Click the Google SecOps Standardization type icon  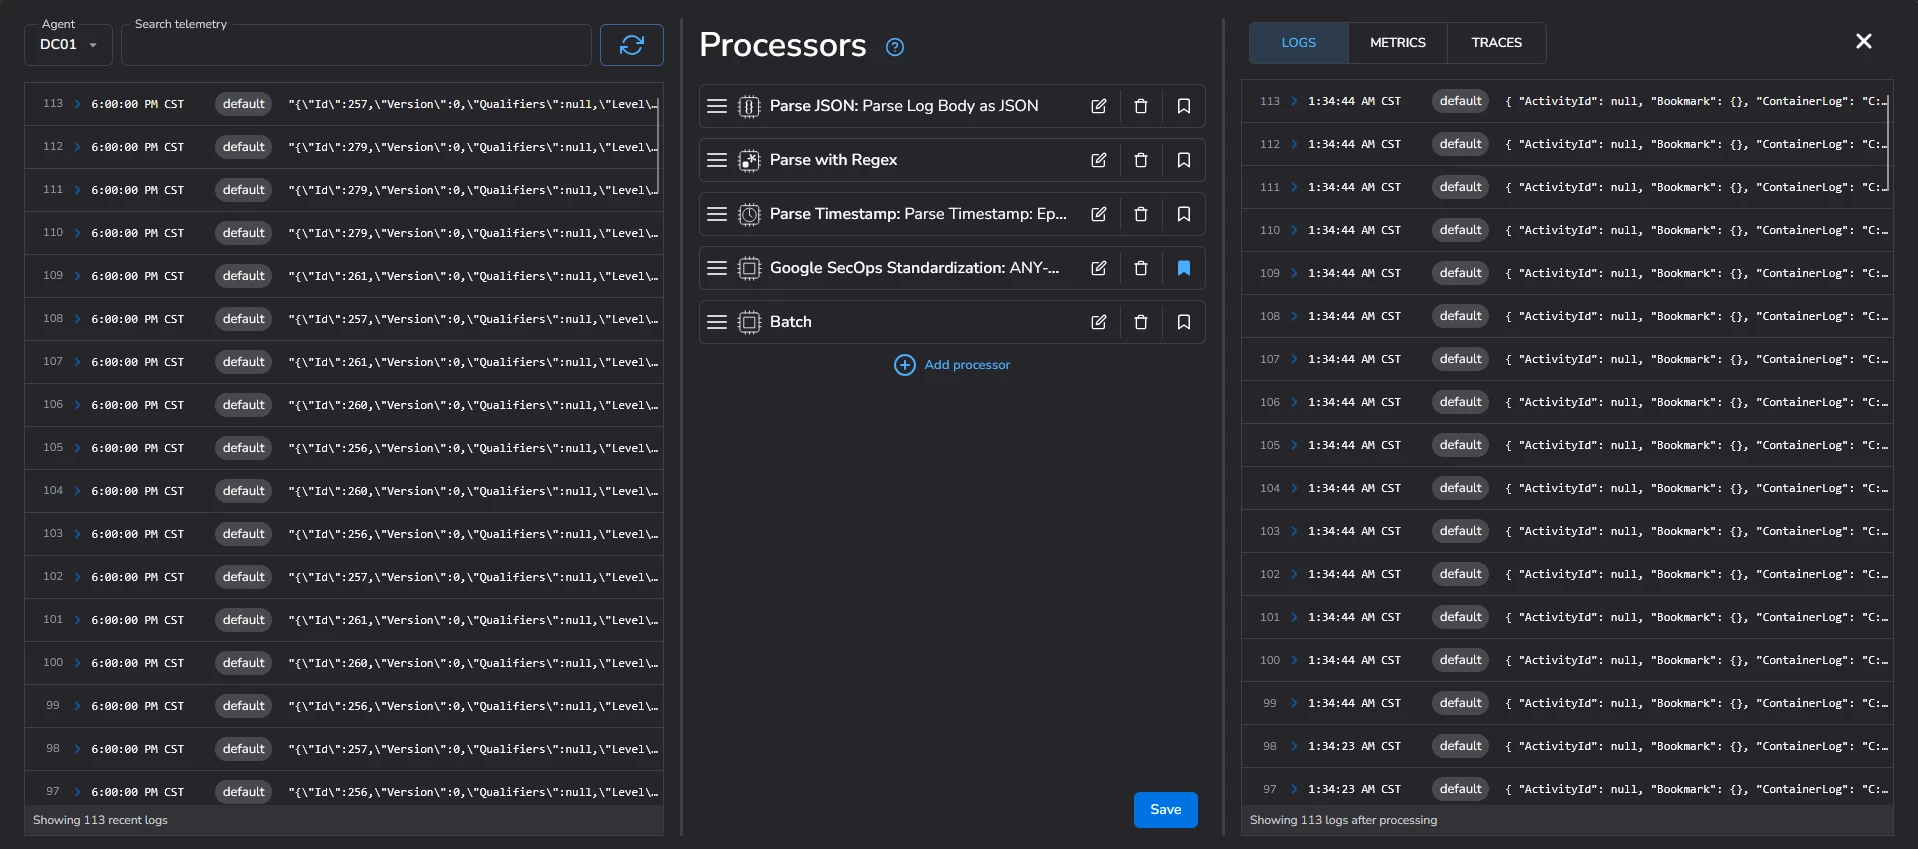(x=749, y=268)
